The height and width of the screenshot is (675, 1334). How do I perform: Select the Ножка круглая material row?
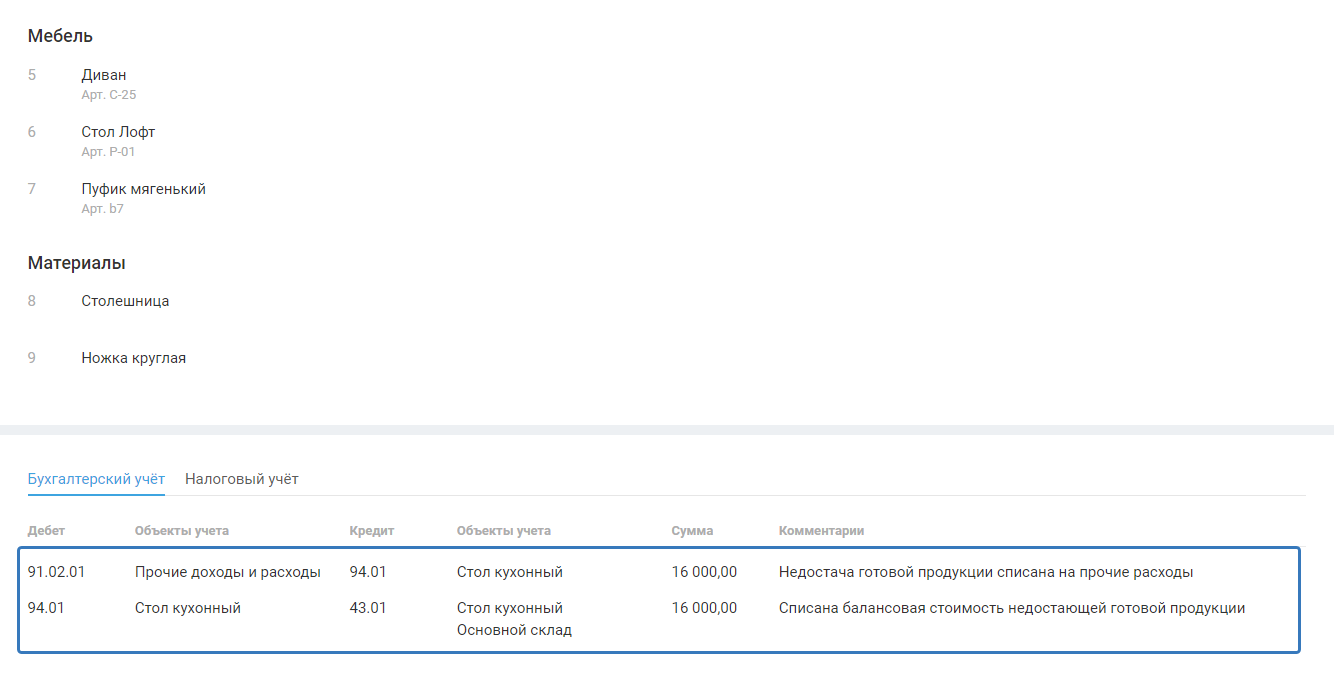(134, 358)
